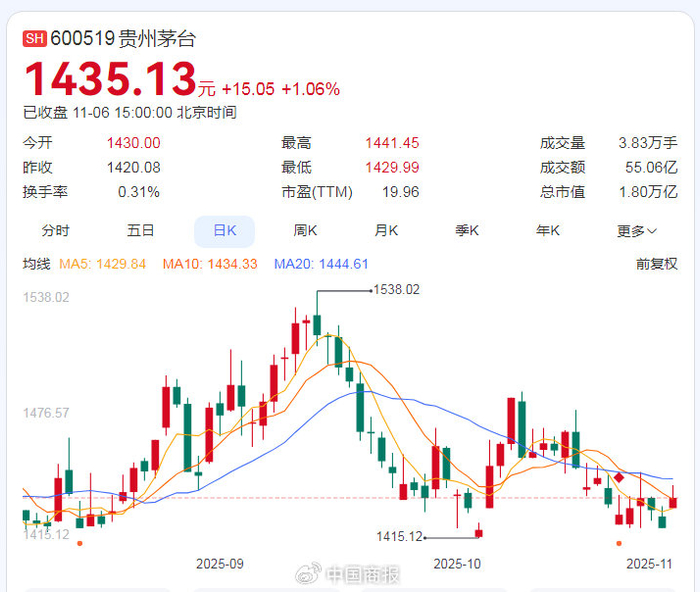Image resolution: width=700 pixels, height=592 pixels.
Task: Expand the 更多 more options dropdown
Action: (637, 231)
